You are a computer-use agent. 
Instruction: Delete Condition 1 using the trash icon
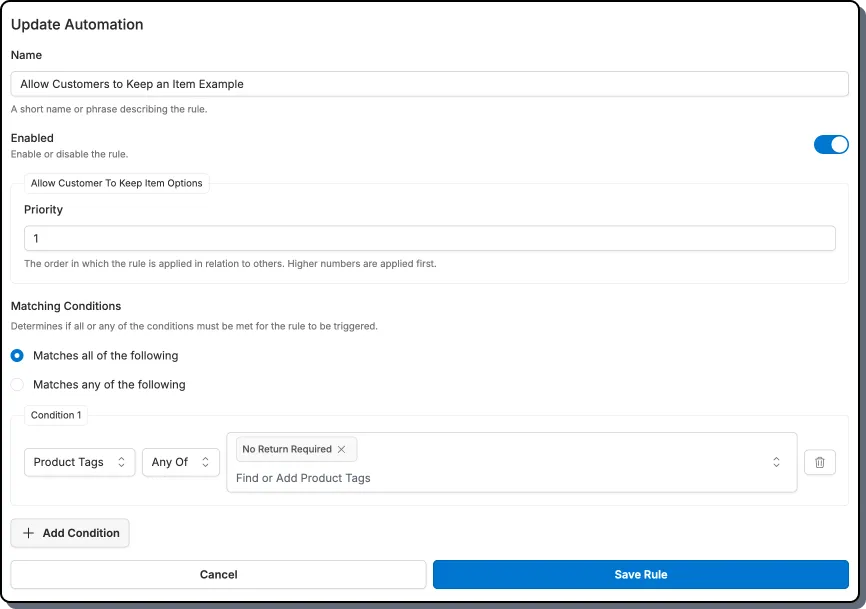[x=820, y=462]
